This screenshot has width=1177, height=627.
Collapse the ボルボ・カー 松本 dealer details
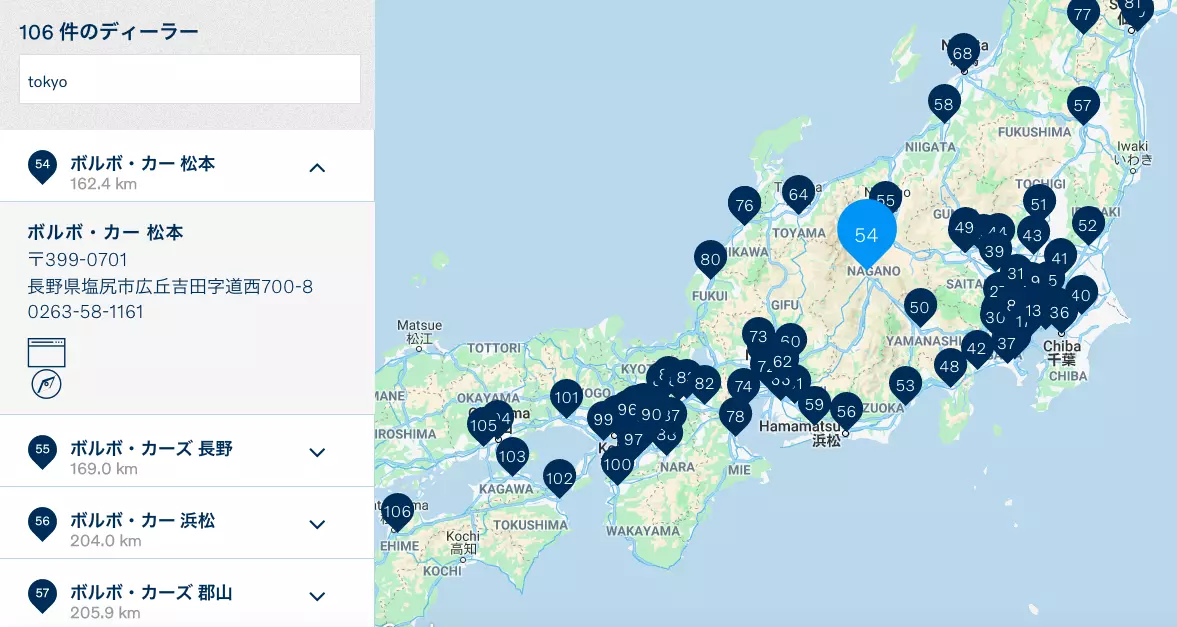[x=318, y=167]
